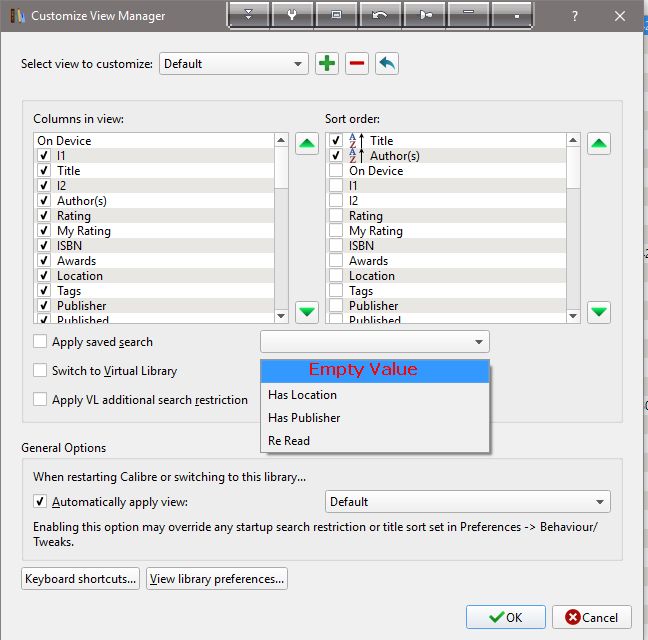Screen dimensions: 648x640
Task: Click the Calibre books icon in title bar
Action: pyautogui.click(x=17, y=16)
